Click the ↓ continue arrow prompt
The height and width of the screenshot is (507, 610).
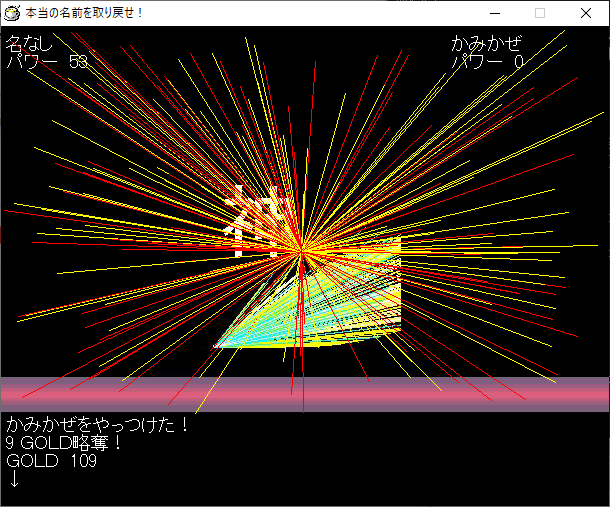[14, 479]
